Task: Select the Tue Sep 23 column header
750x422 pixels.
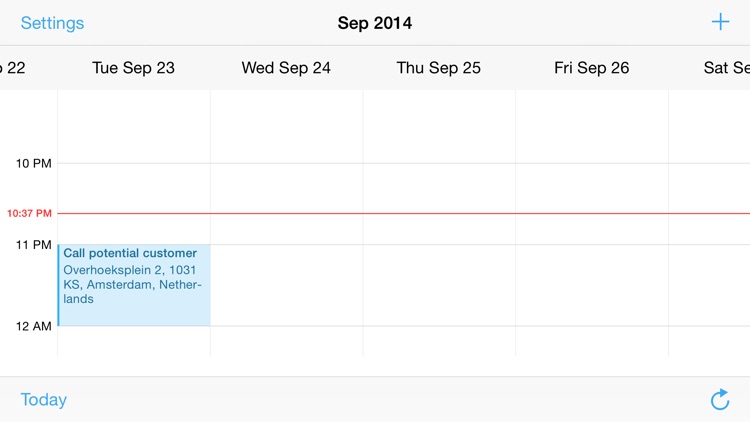Action: coord(133,68)
